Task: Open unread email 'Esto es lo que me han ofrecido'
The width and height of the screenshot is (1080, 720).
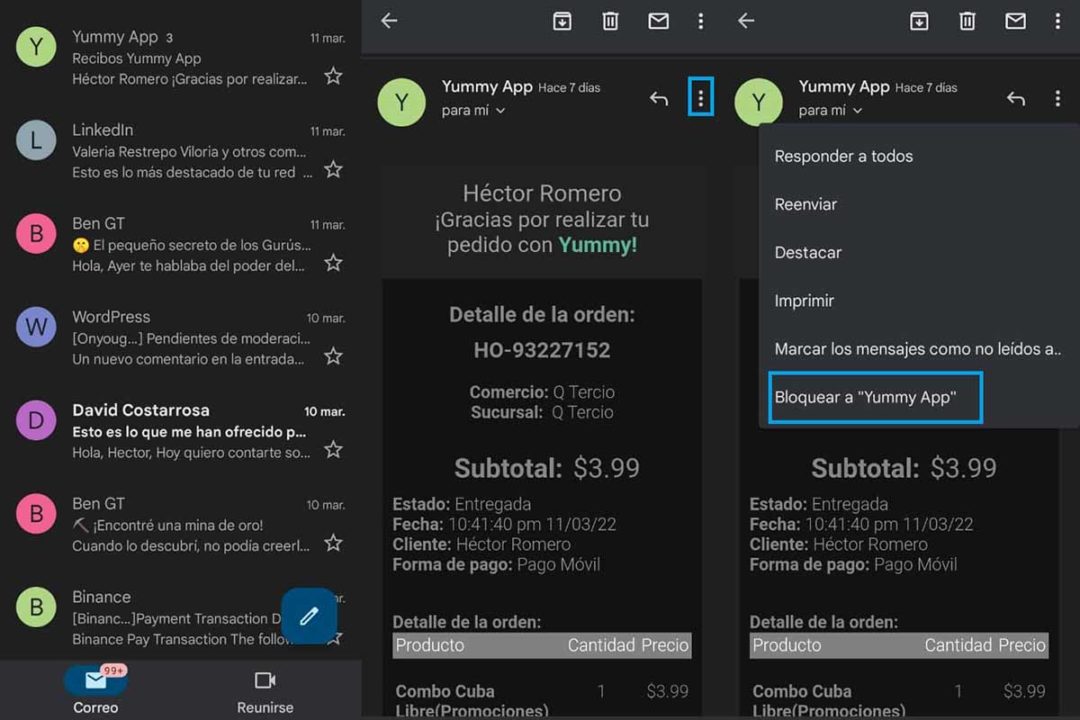Action: click(x=180, y=431)
